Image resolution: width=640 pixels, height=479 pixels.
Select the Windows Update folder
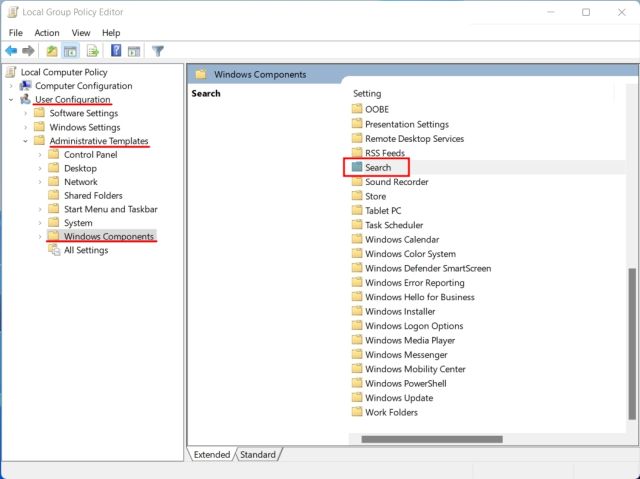pyautogui.click(x=398, y=398)
